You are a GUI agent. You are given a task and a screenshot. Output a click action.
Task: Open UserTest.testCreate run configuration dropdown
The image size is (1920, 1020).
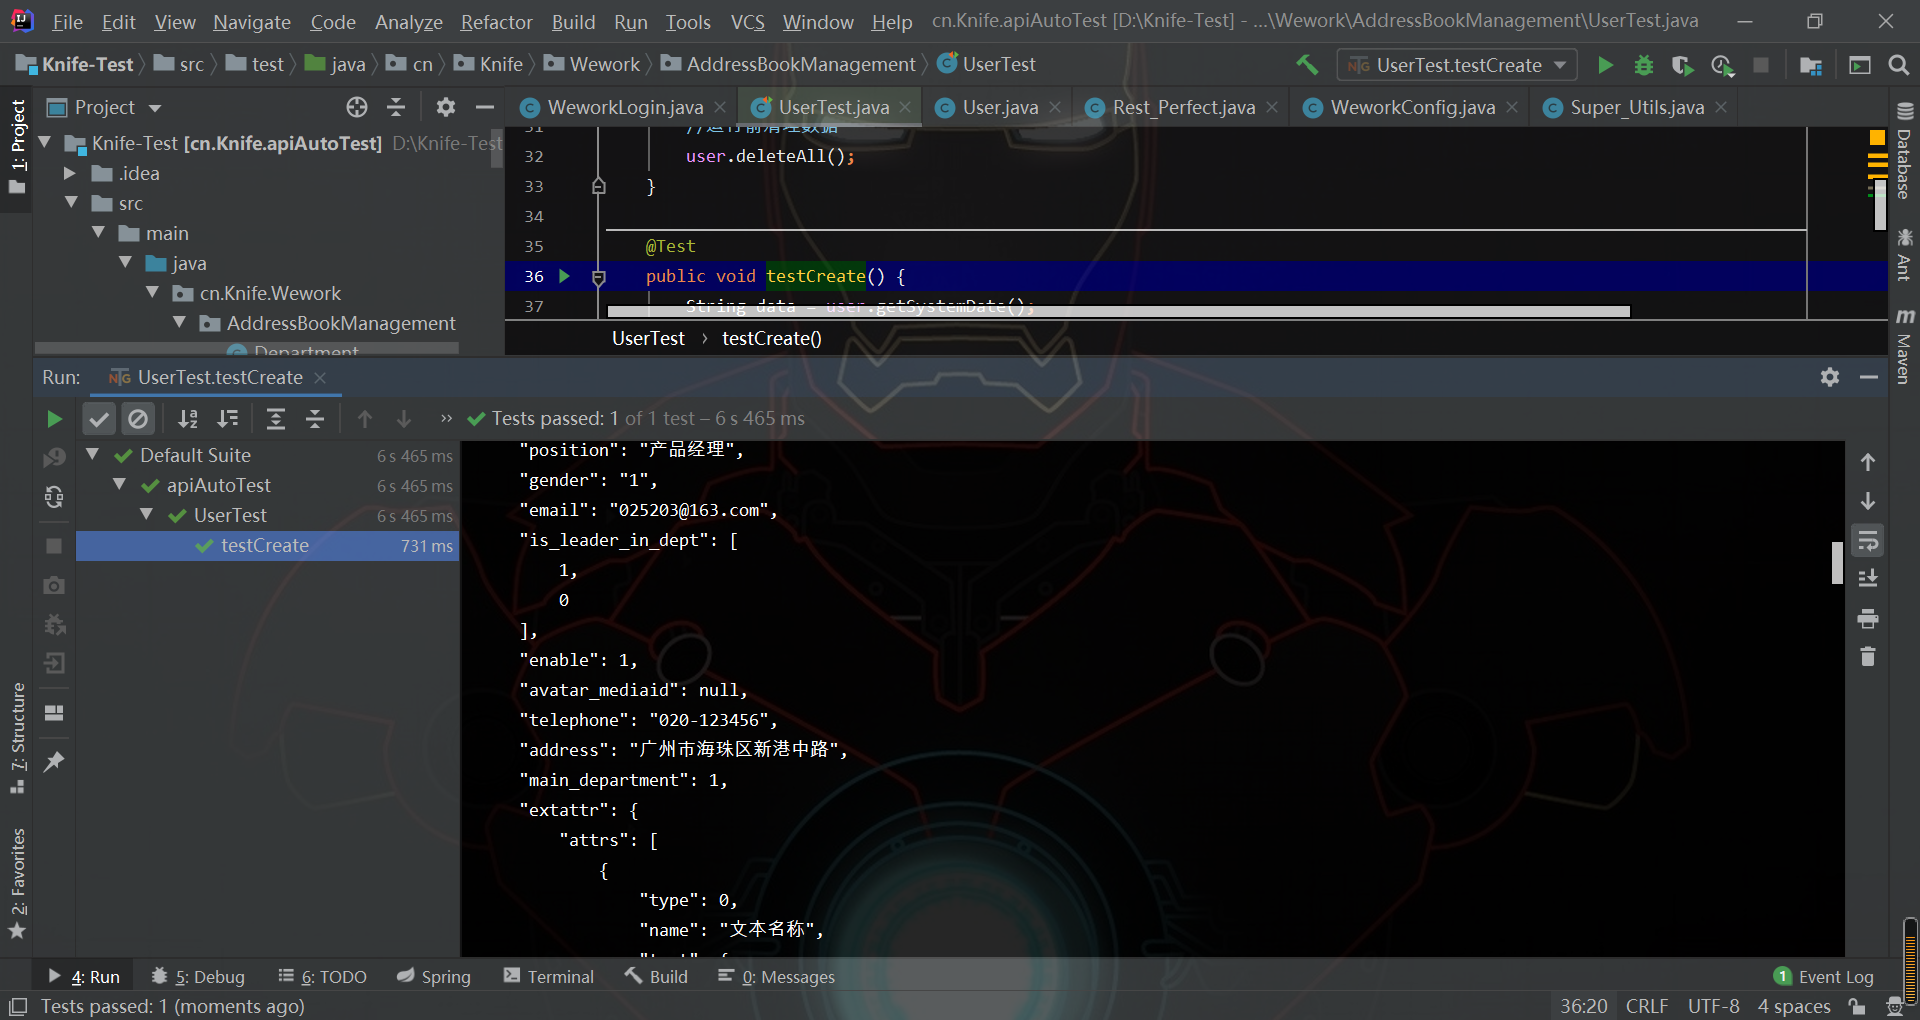point(1457,65)
